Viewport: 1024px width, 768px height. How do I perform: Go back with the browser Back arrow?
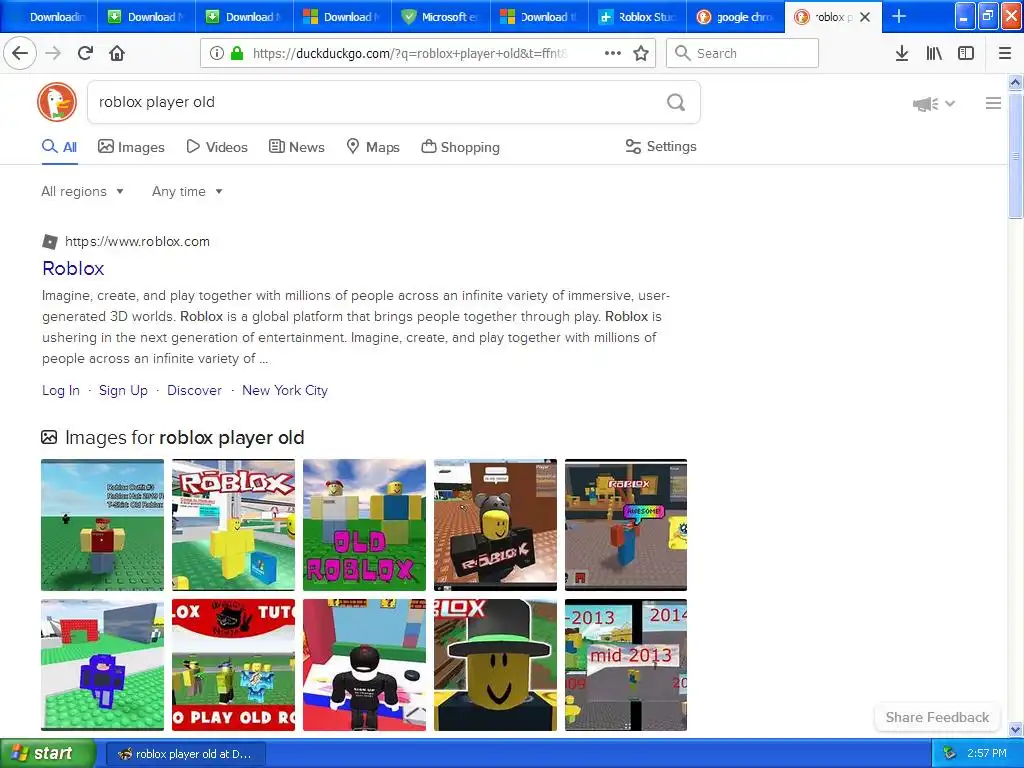(20, 53)
